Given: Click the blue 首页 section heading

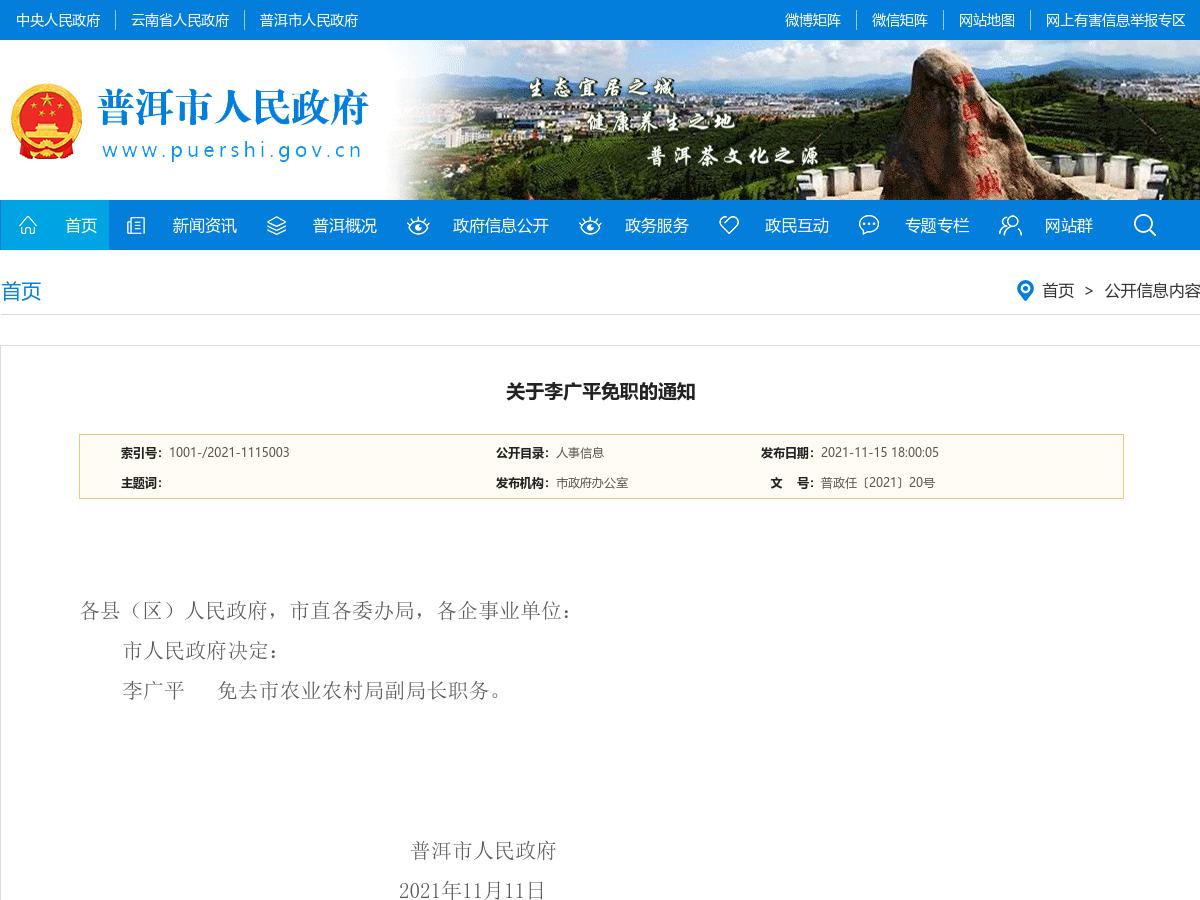Looking at the screenshot, I should click(21, 291).
